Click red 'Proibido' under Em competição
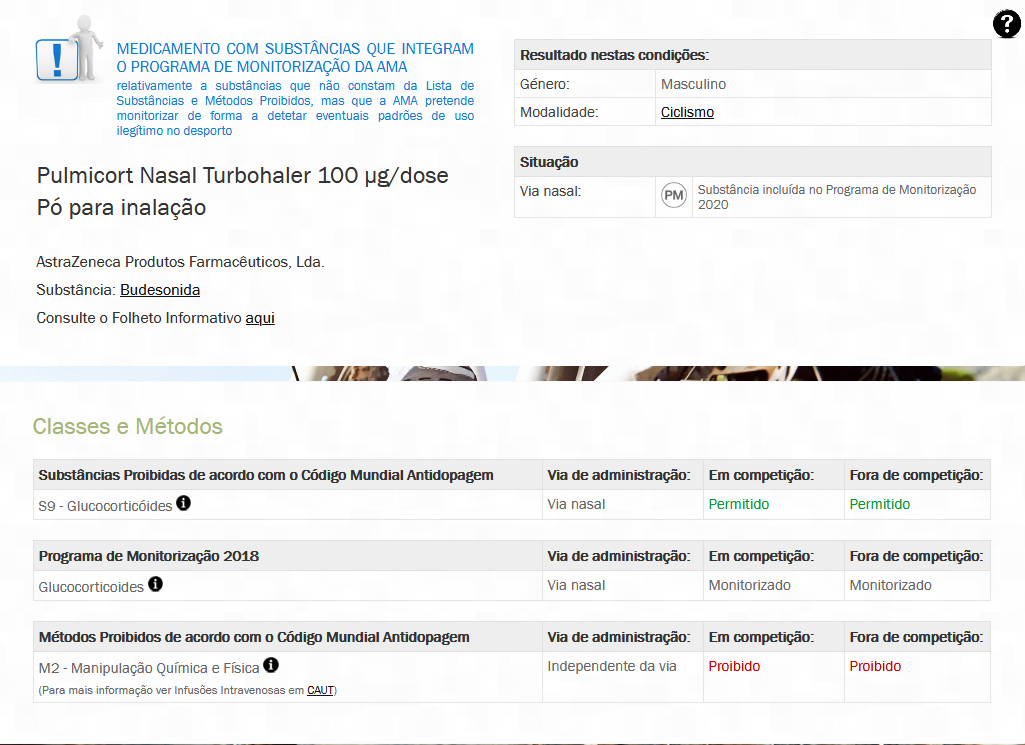 (734, 667)
